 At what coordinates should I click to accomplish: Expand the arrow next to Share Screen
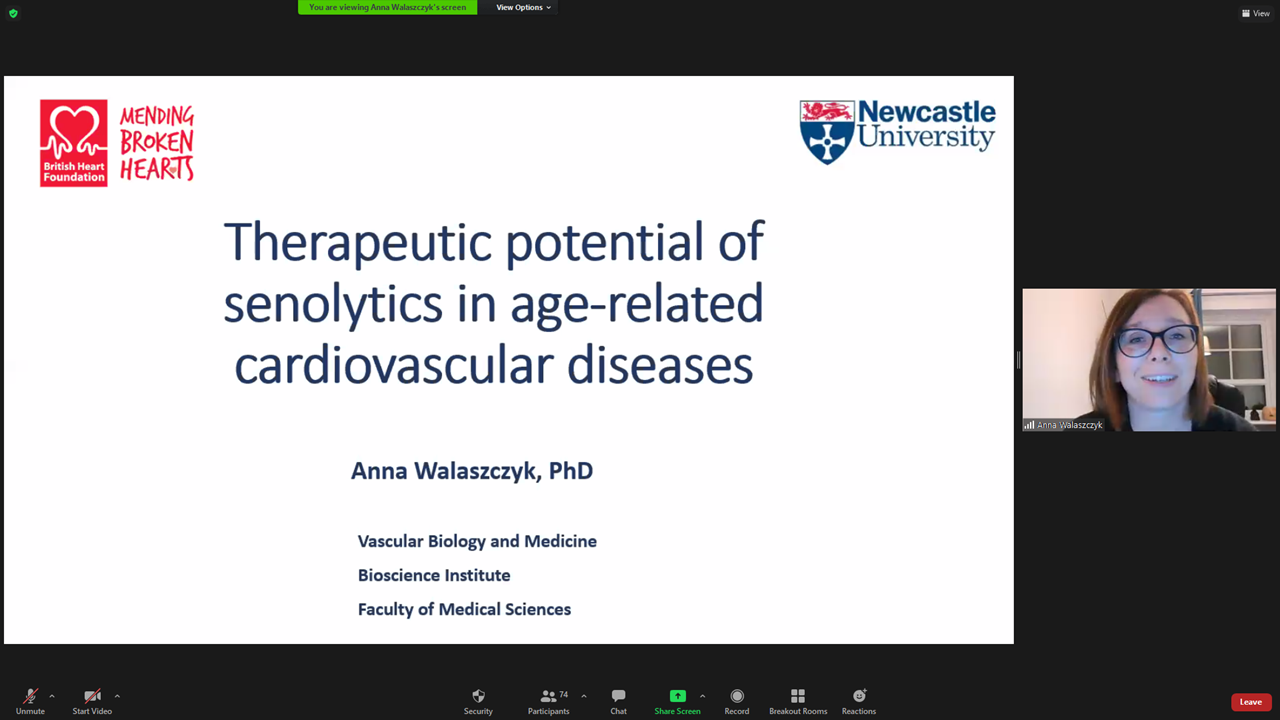pyautogui.click(x=702, y=696)
